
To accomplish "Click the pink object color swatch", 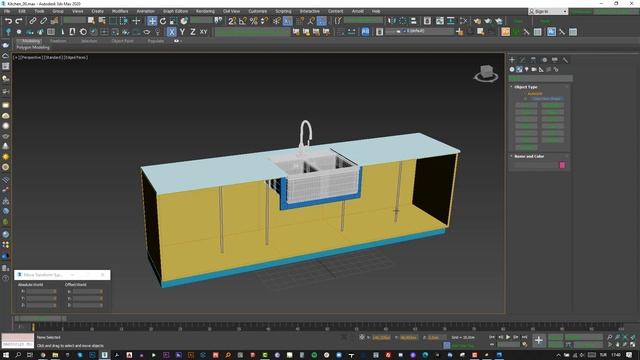I will (562, 165).
